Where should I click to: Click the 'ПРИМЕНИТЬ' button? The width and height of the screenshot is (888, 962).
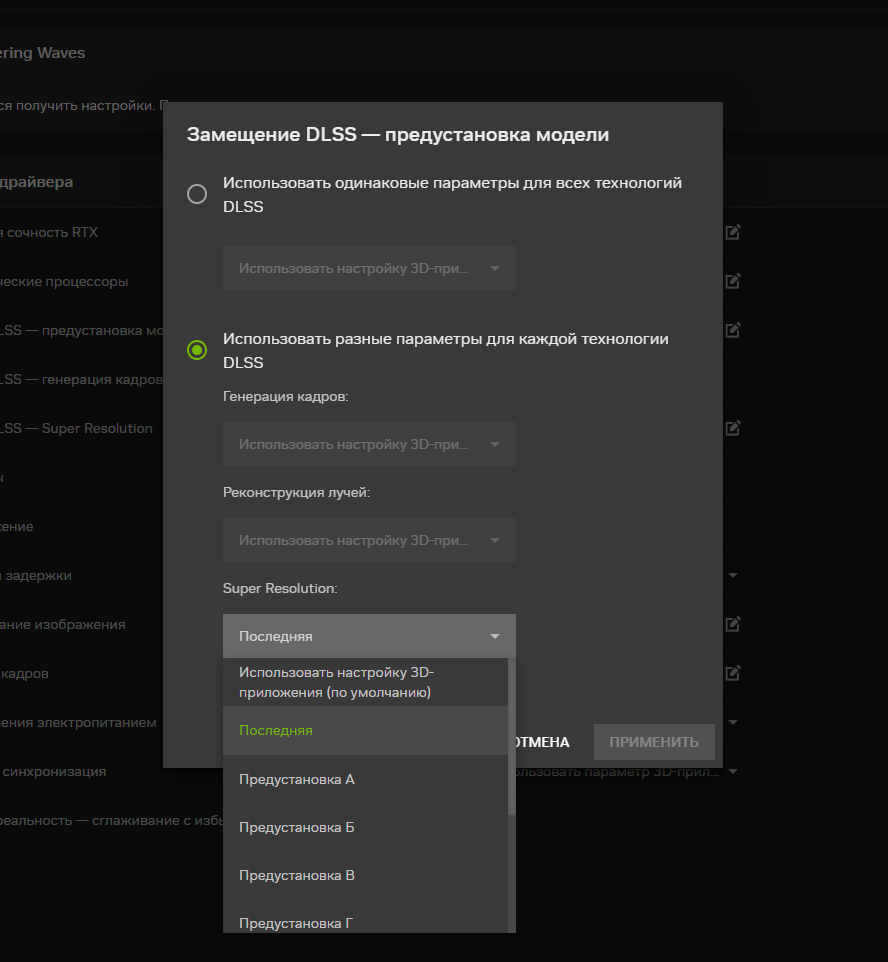pos(654,742)
